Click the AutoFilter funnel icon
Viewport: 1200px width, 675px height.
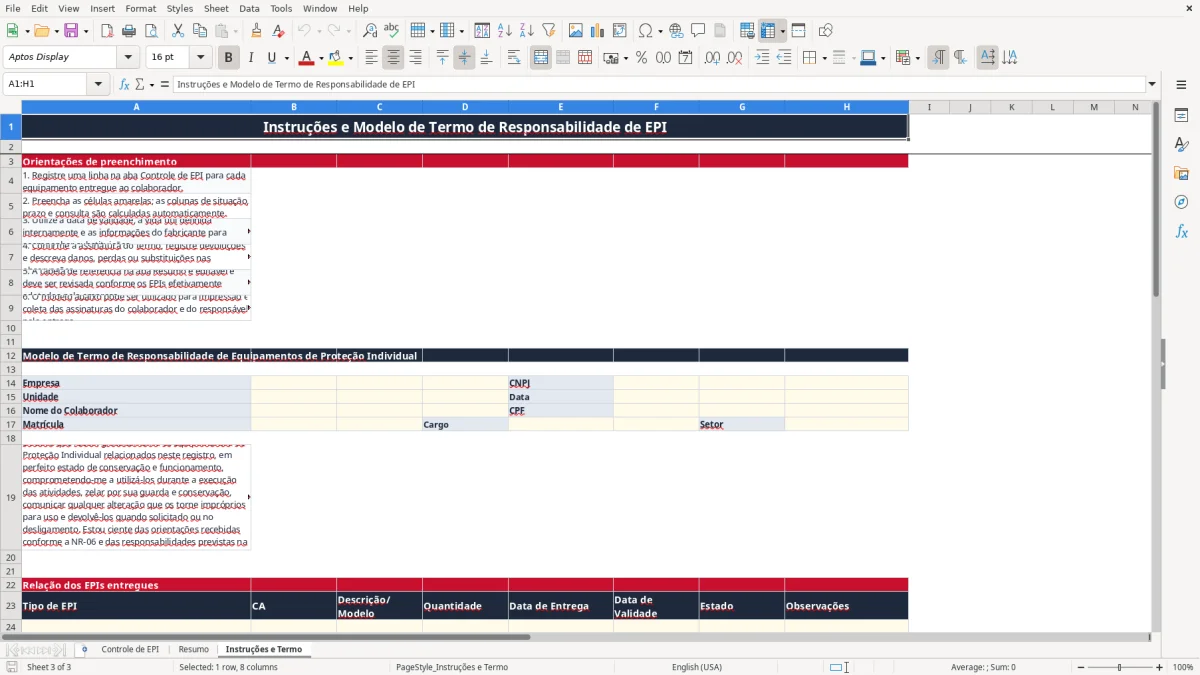tap(548, 31)
